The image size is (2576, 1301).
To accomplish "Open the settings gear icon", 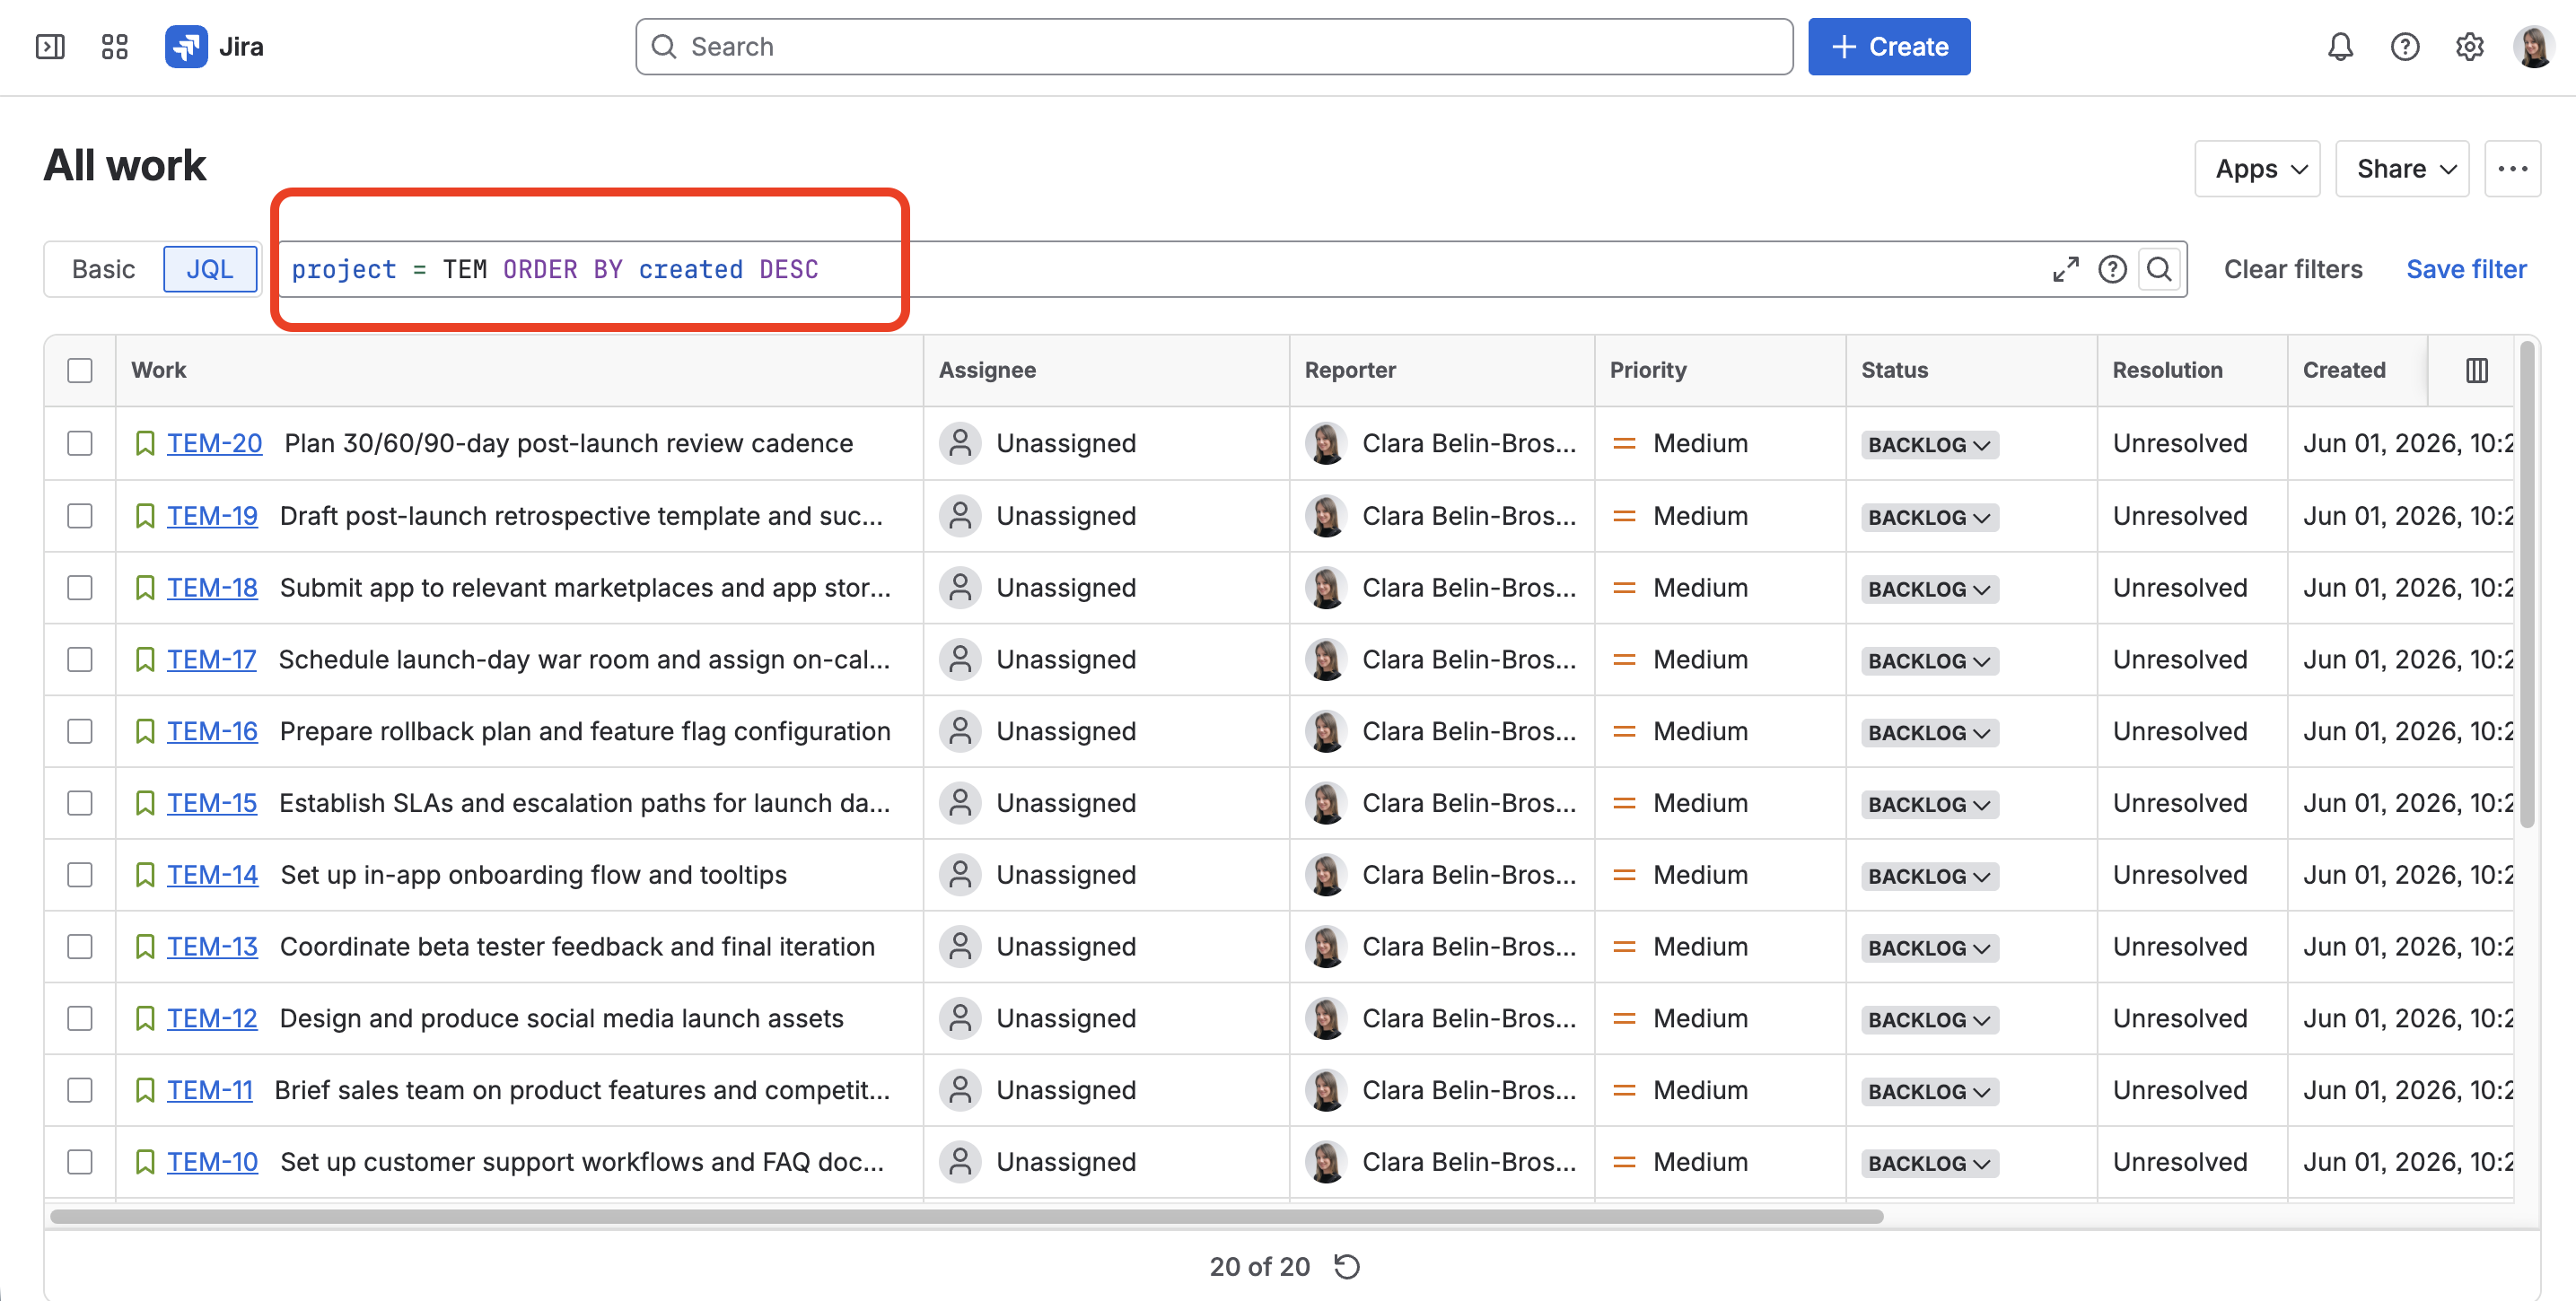I will (x=2469, y=47).
